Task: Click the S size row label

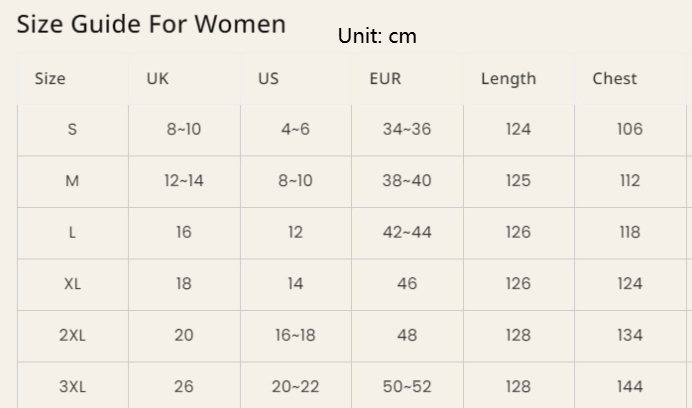Action: click(72, 129)
